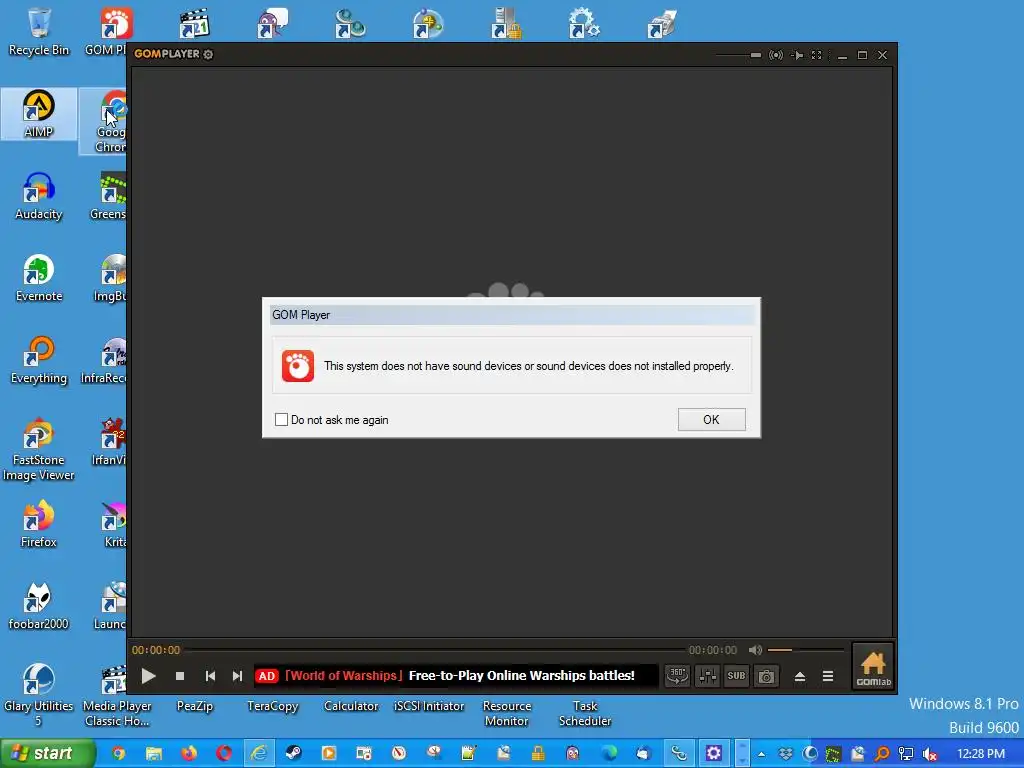Select the Firefox desktop shortcut
Screen dimensions: 1024x768
(x=39, y=524)
